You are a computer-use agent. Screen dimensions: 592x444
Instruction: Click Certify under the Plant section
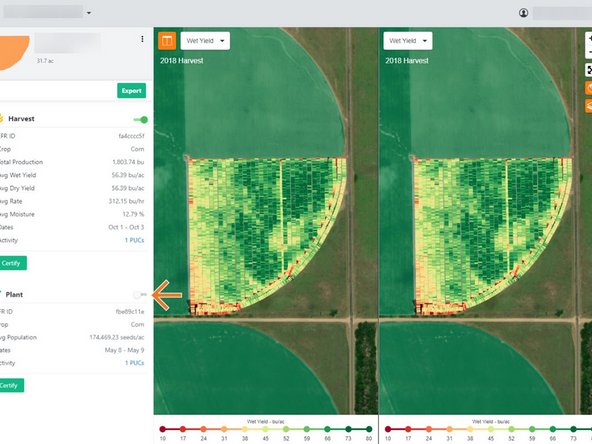(11, 385)
